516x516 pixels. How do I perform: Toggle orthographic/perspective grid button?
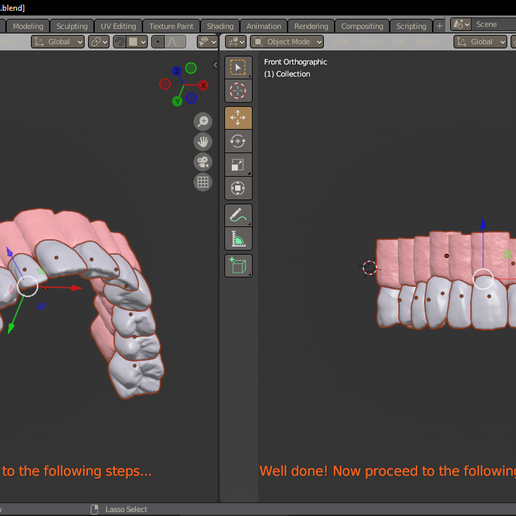pos(203,182)
